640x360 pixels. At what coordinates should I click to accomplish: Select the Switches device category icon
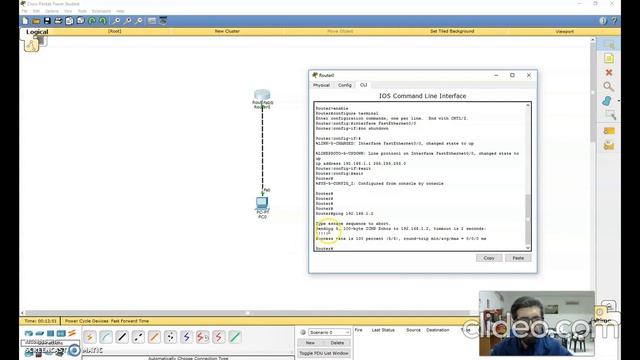tap(40, 333)
